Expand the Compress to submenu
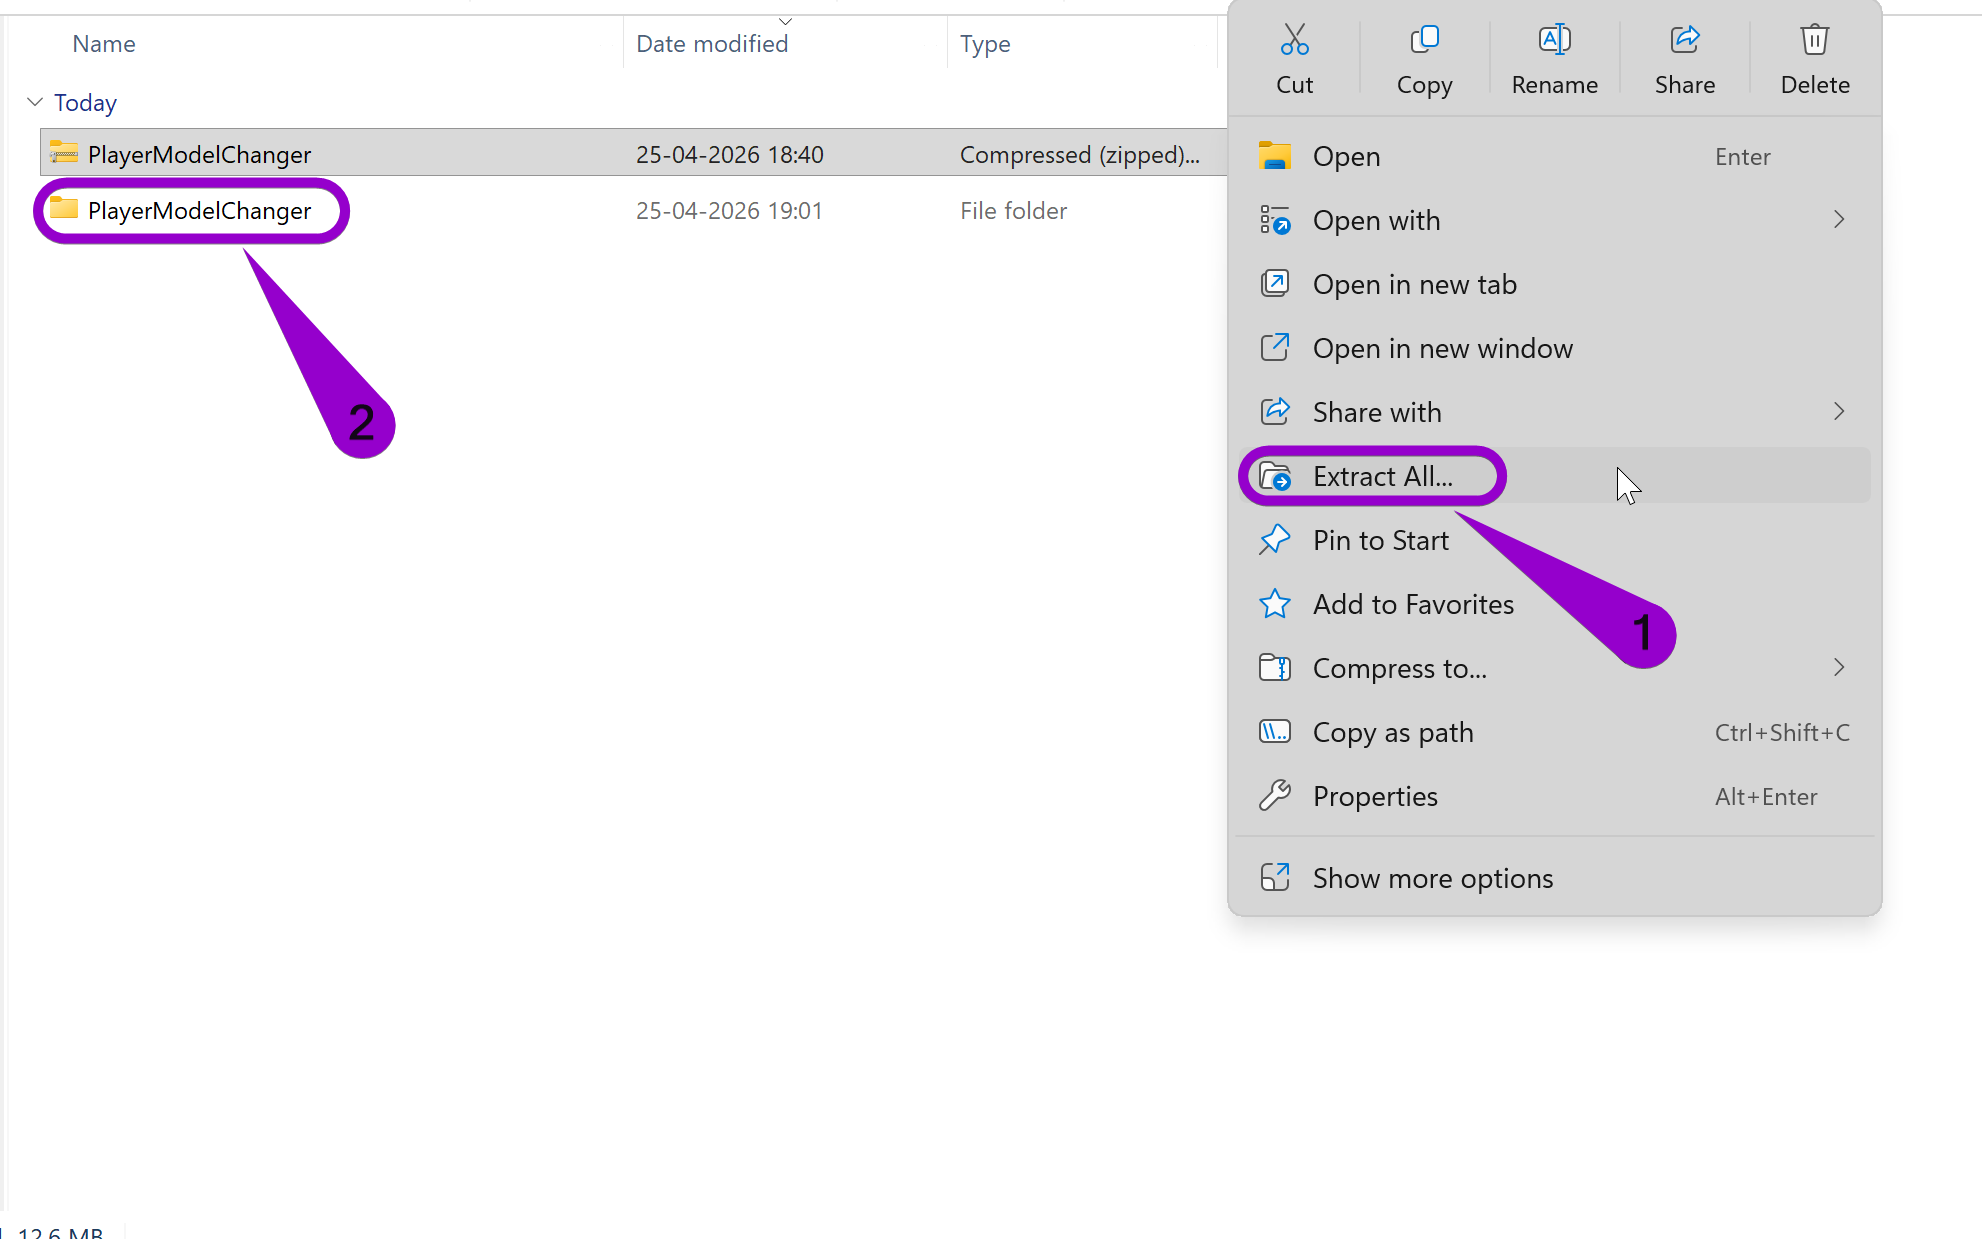Viewport: 1982px width, 1239px height. pyautogui.click(x=1839, y=667)
